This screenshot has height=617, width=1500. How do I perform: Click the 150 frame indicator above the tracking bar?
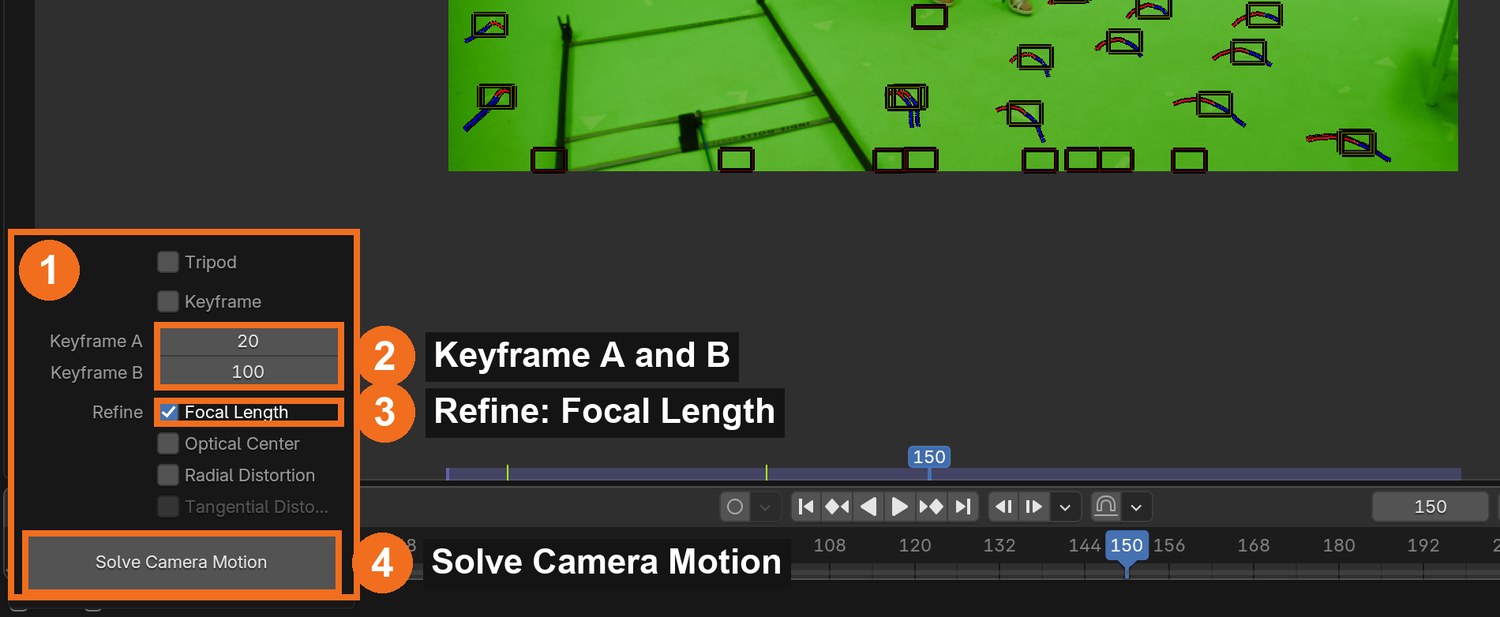(x=929, y=457)
